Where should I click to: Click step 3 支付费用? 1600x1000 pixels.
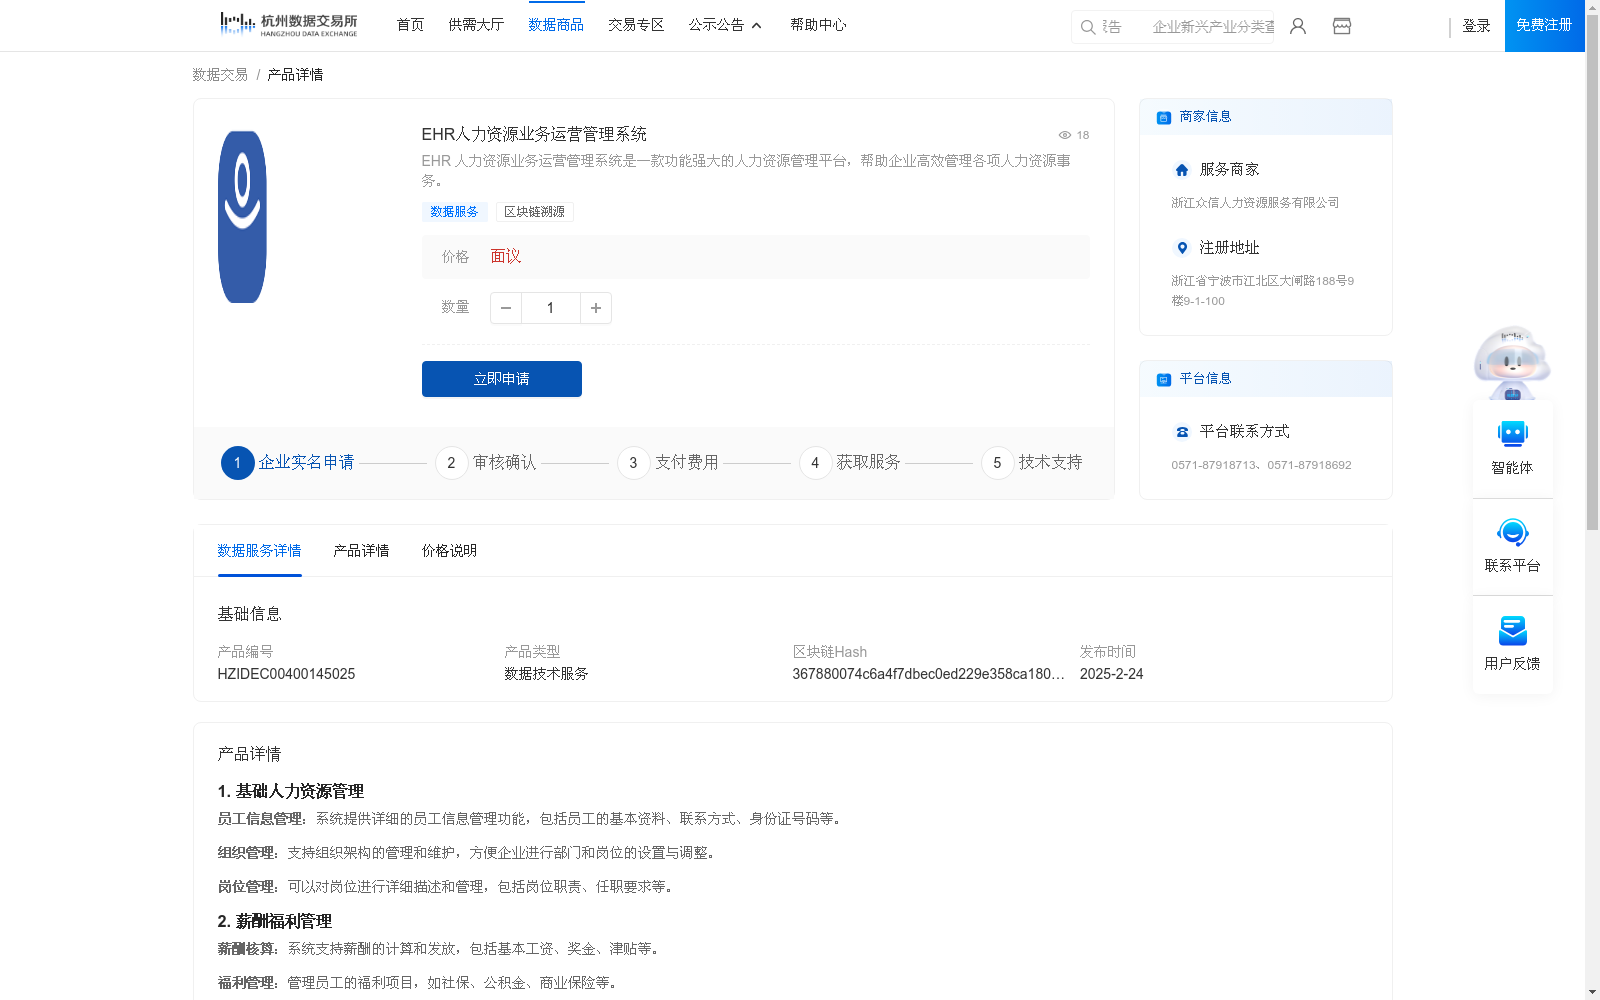pos(668,463)
